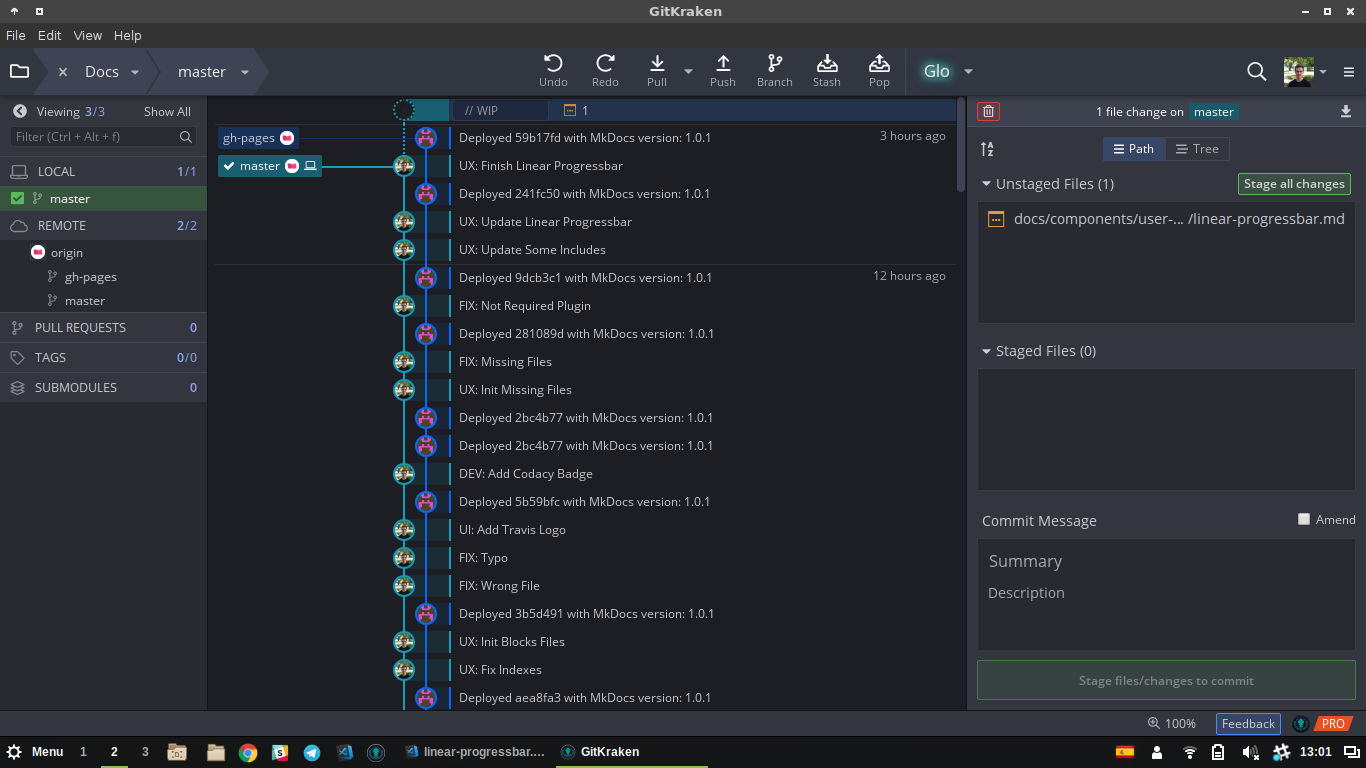Viewport: 1366px width, 768px height.
Task: Open the search magnifier icon
Action: tap(1256, 71)
